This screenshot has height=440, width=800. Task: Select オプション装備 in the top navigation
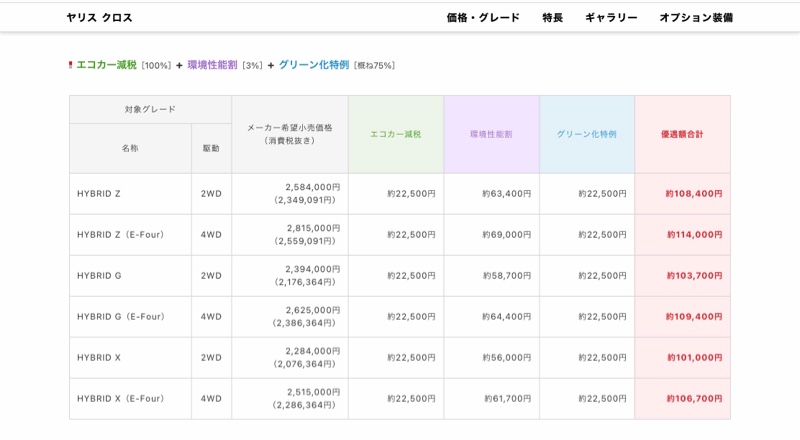(696, 17)
